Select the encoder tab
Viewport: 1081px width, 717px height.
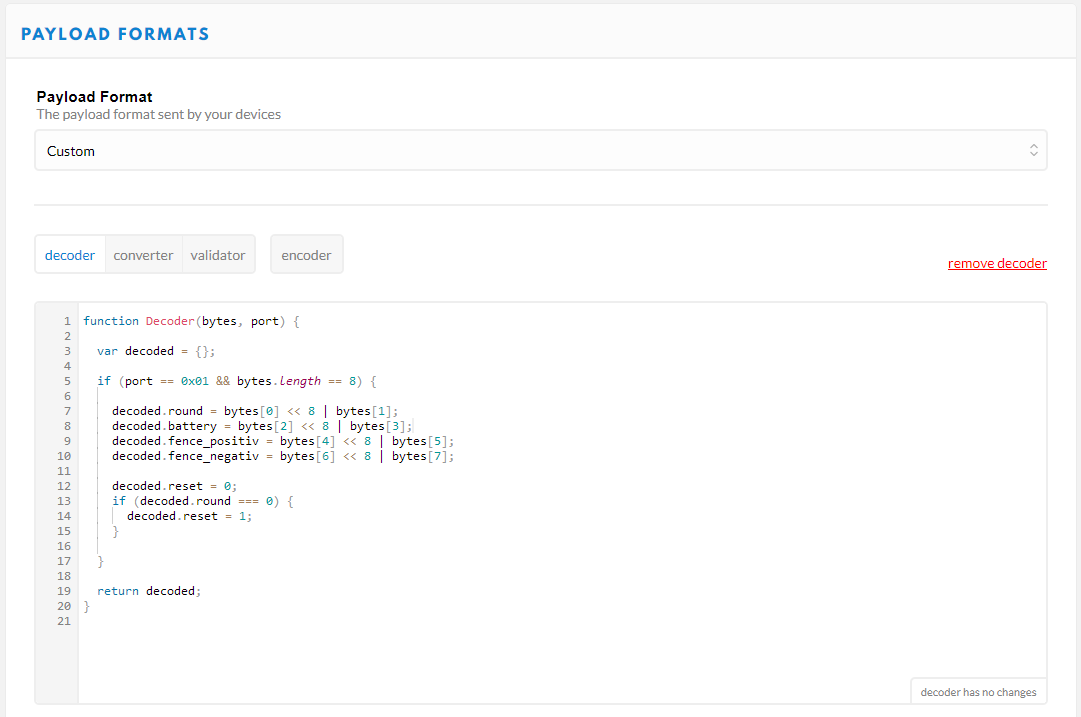click(x=306, y=255)
